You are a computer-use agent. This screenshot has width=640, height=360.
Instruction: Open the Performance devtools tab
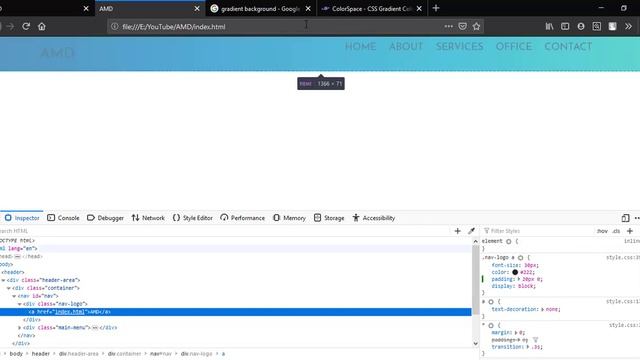click(242, 218)
